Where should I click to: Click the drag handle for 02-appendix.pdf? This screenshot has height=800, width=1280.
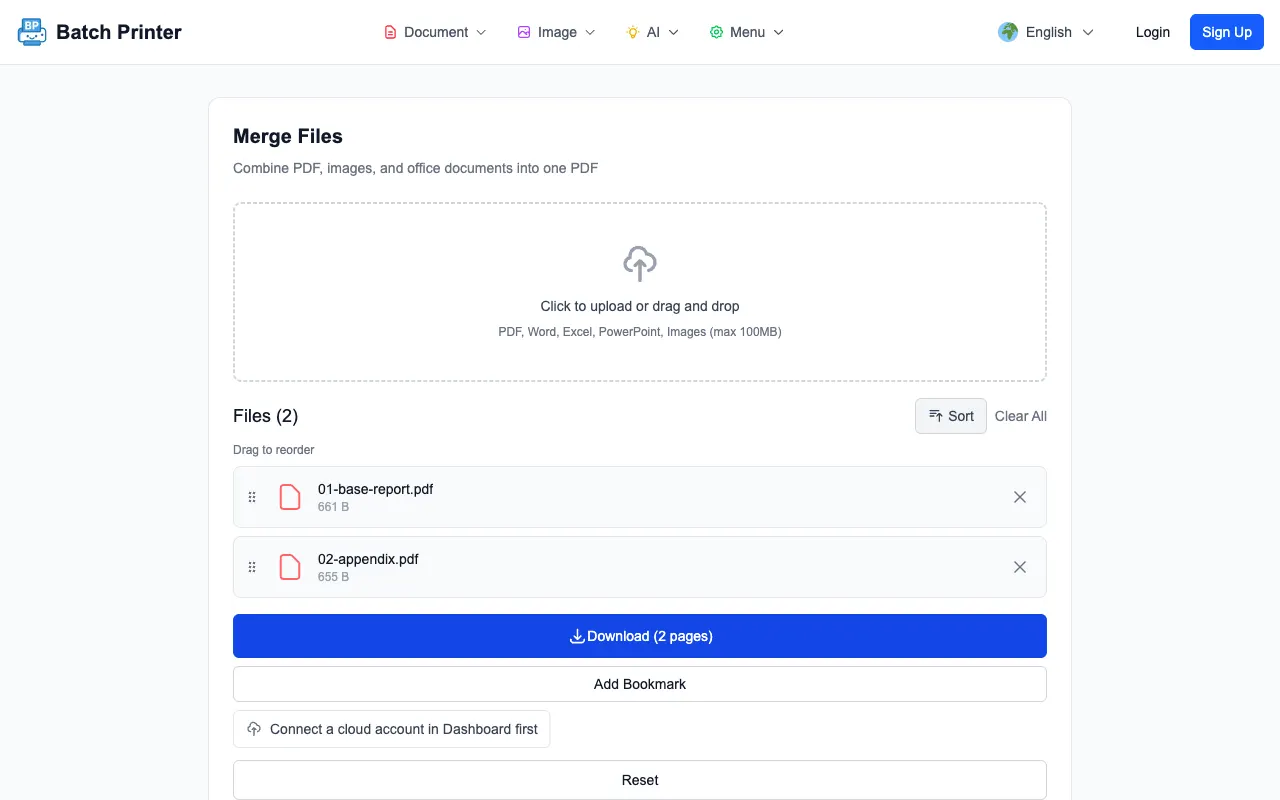click(x=252, y=567)
